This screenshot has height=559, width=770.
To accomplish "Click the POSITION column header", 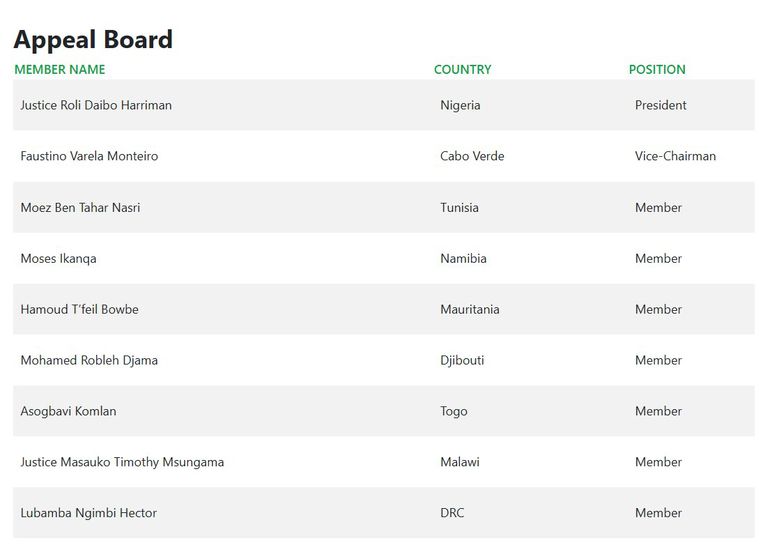I will [657, 70].
